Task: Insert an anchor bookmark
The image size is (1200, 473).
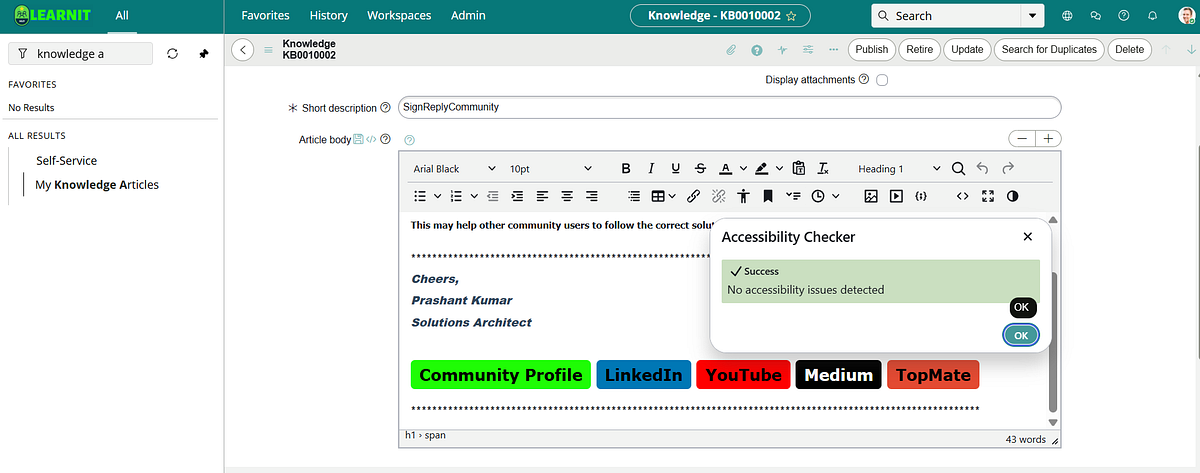Action: click(768, 196)
